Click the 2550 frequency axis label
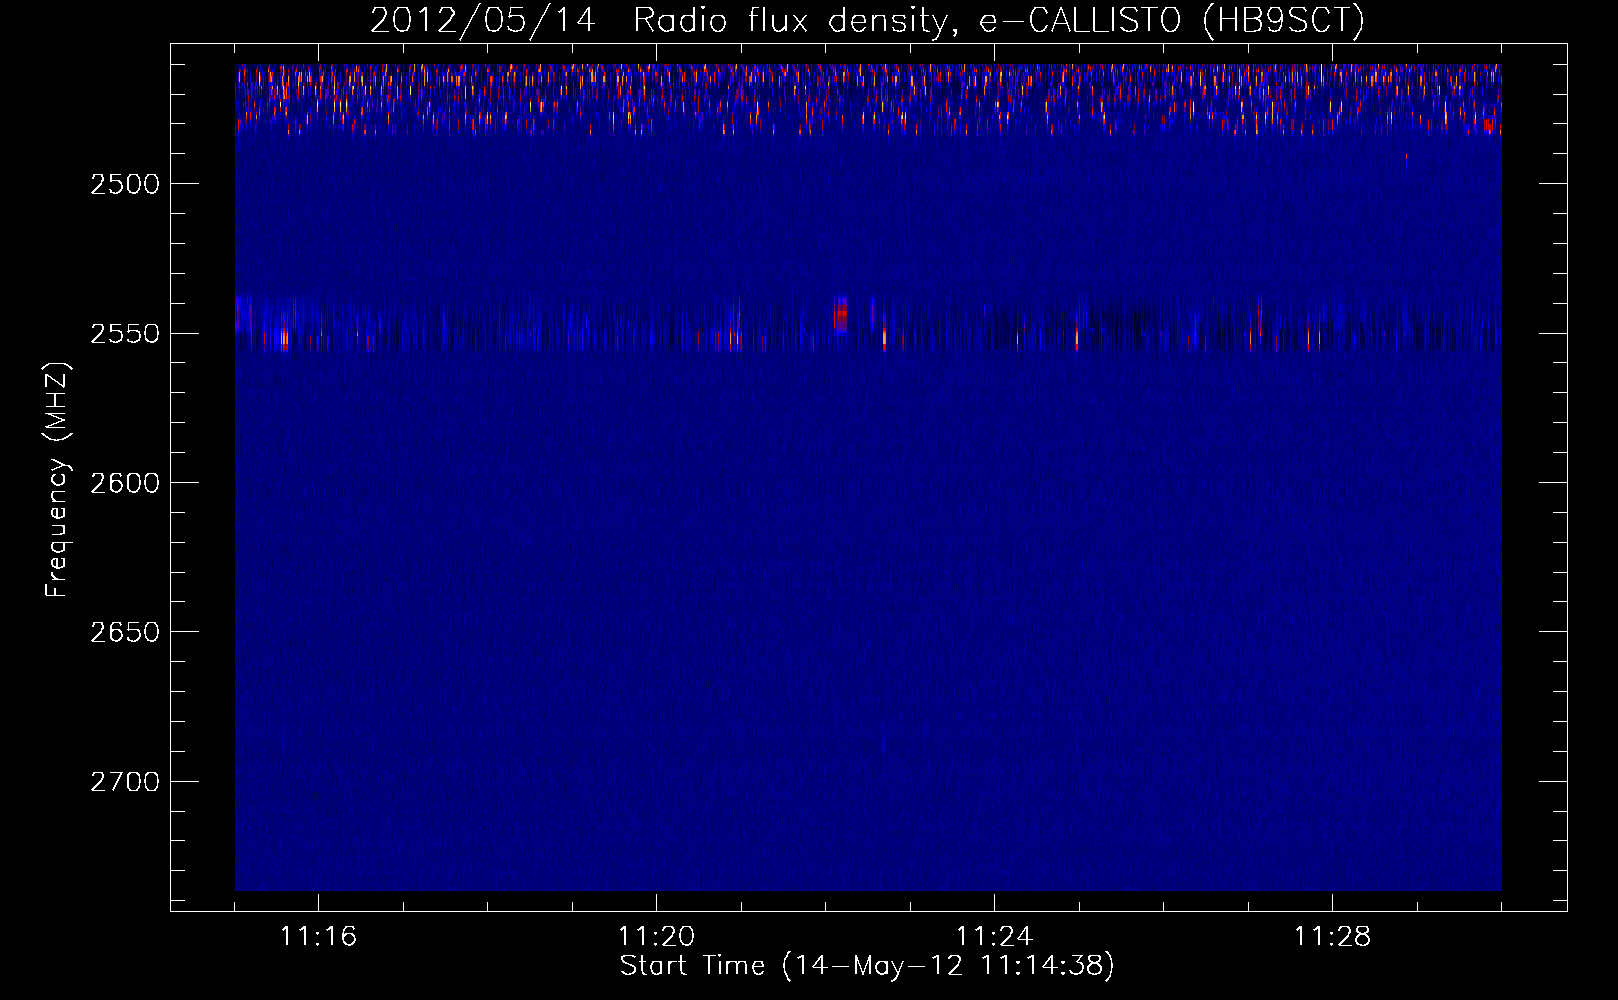 pyautogui.click(x=125, y=334)
